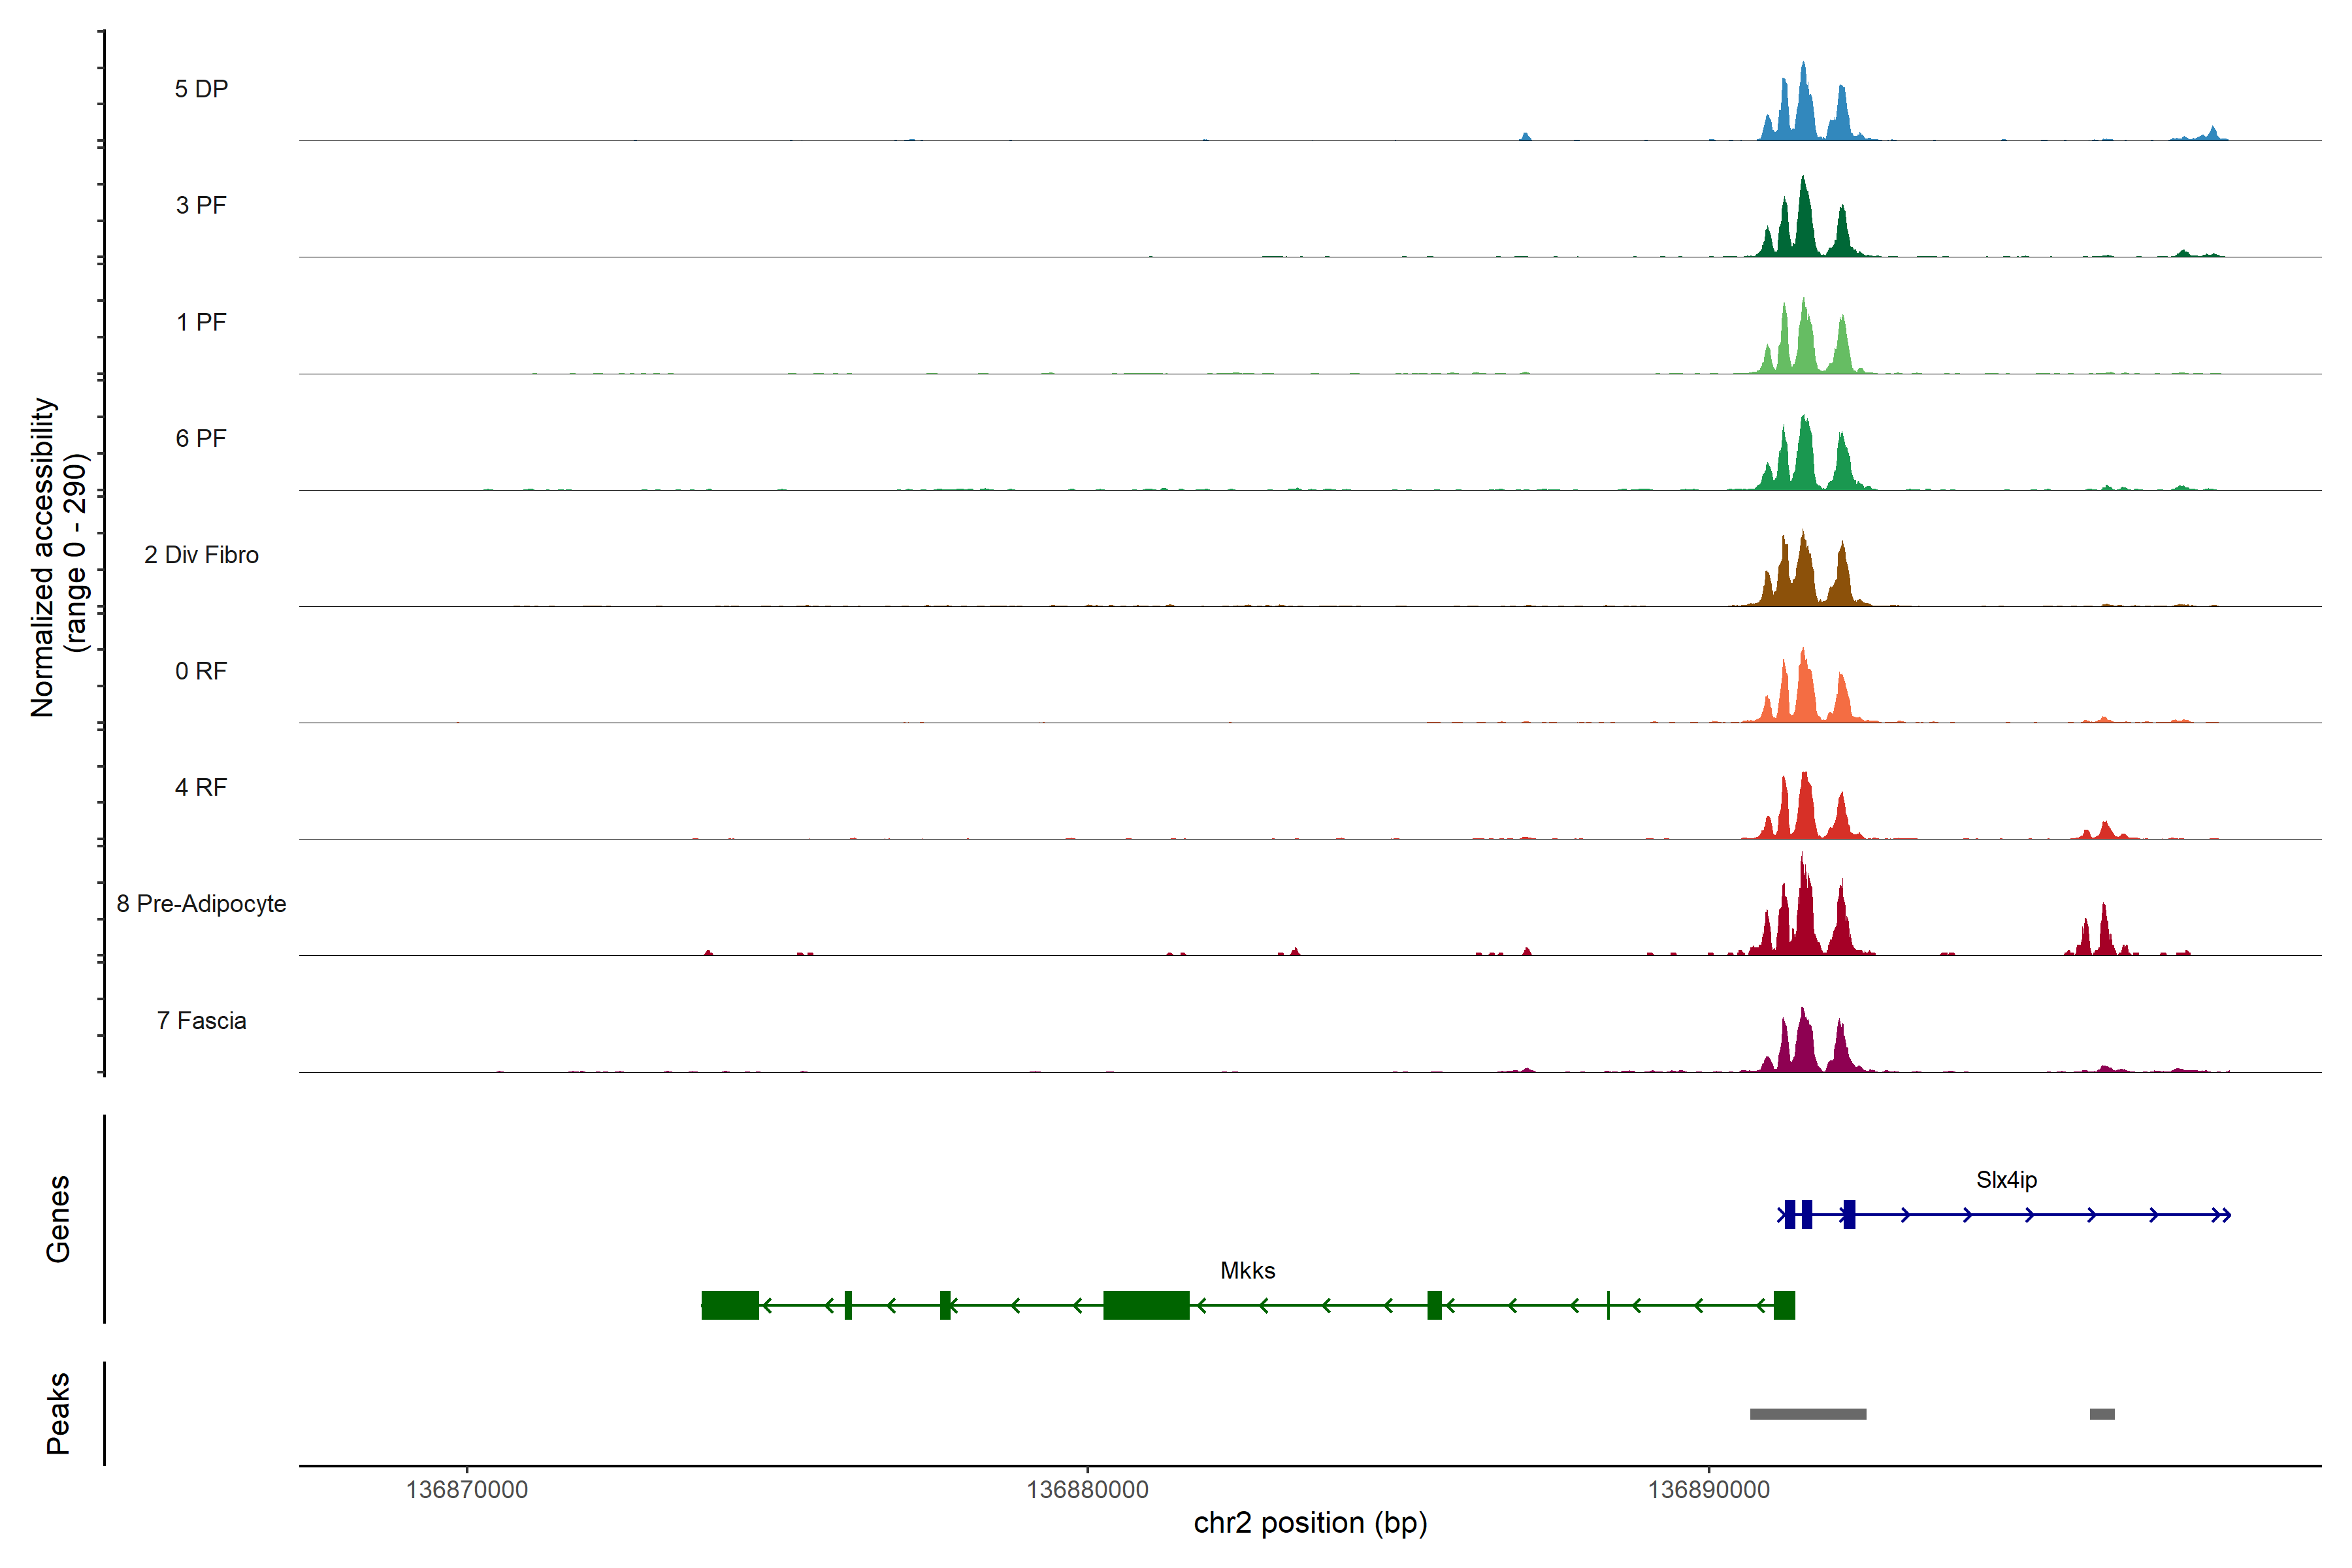
Task: Click the large gray peak bar
Action: [x=1807, y=1414]
